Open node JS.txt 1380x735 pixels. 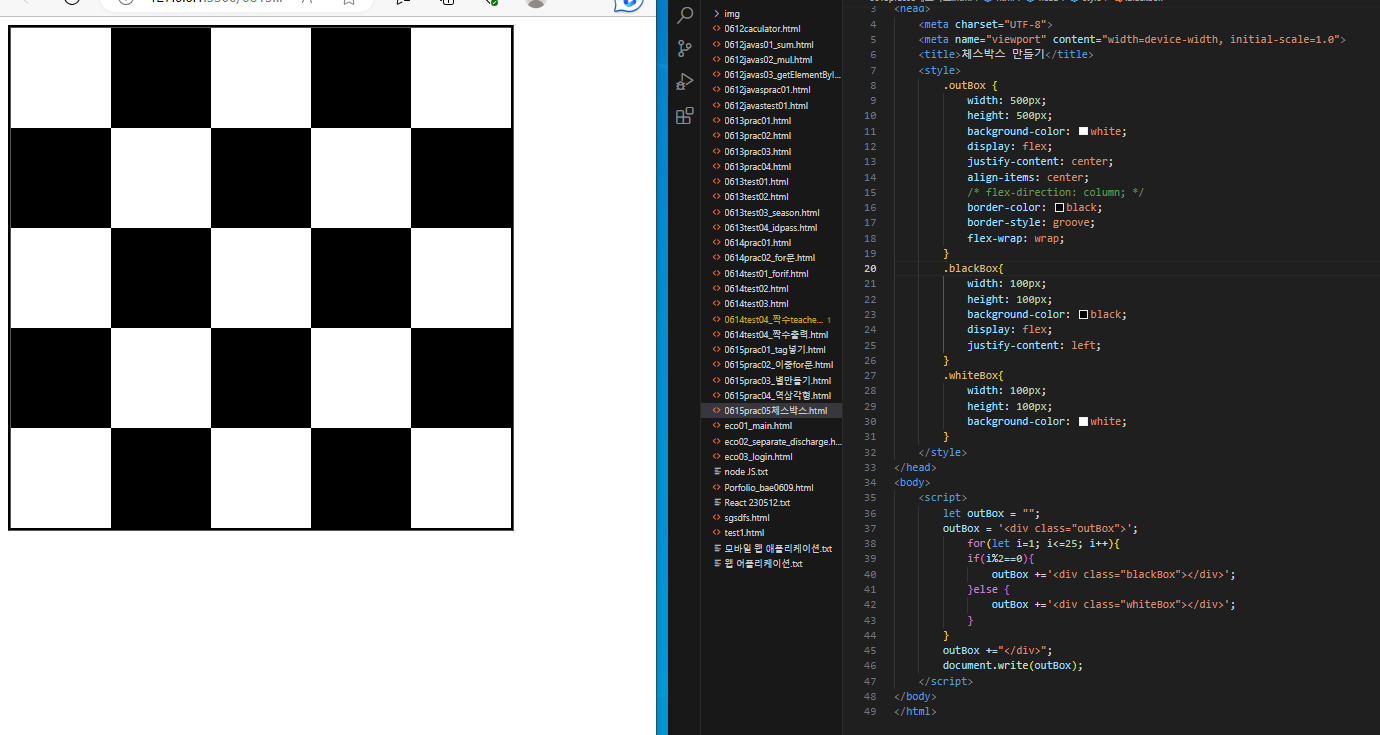click(745, 472)
